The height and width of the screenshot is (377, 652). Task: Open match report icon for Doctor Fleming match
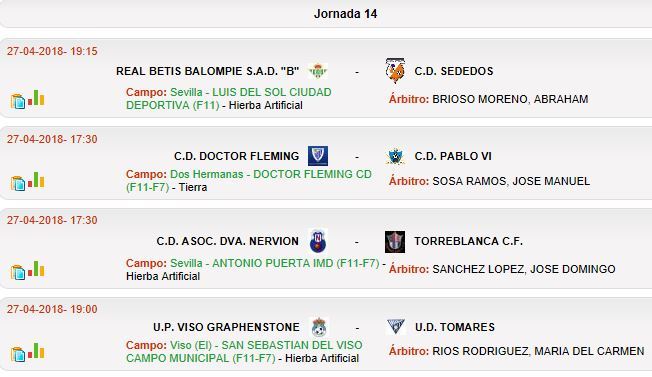pyautogui.click(x=17, y=183)
